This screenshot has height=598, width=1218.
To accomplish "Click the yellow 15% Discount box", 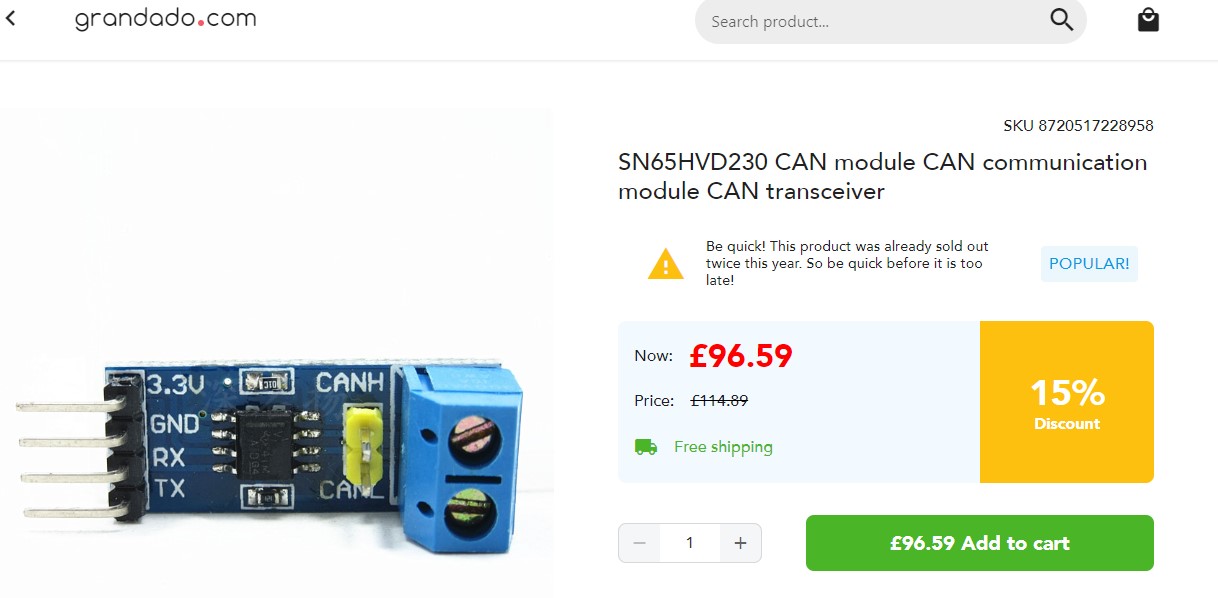I will click(1066, 402).
